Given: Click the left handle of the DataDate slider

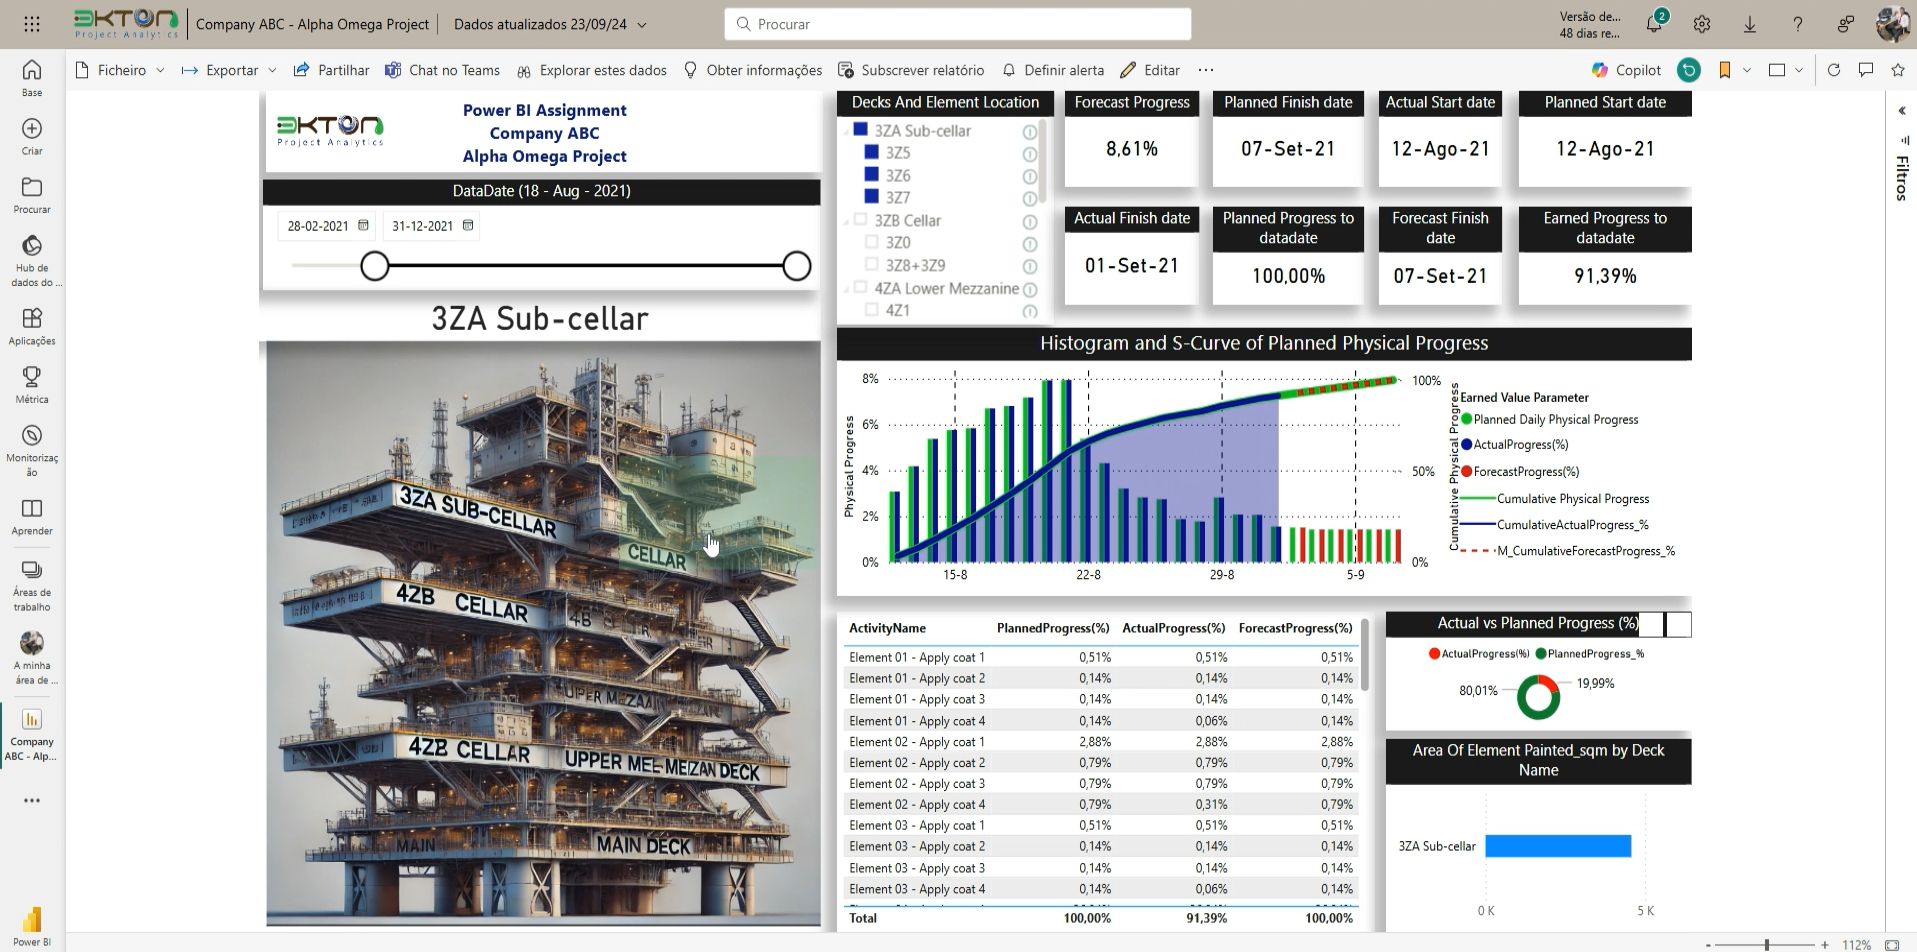Looking at the screenshot, I should (x=374, y=266).
